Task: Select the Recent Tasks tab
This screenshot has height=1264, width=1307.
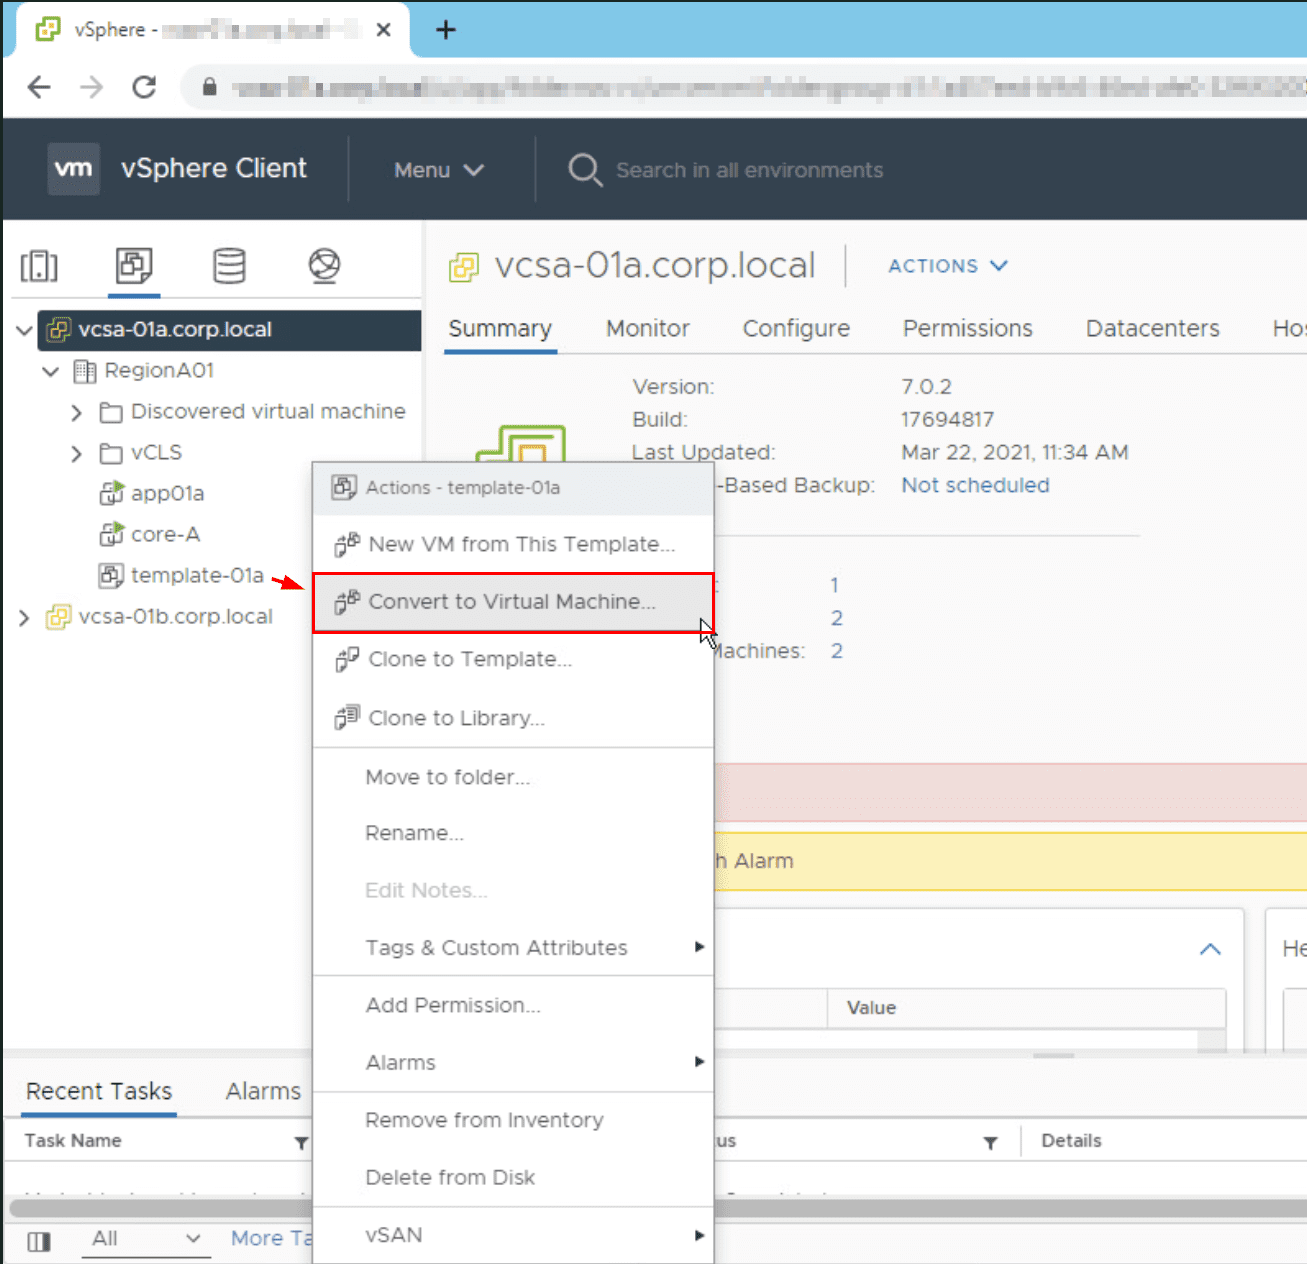Action: pos(99,1091)
